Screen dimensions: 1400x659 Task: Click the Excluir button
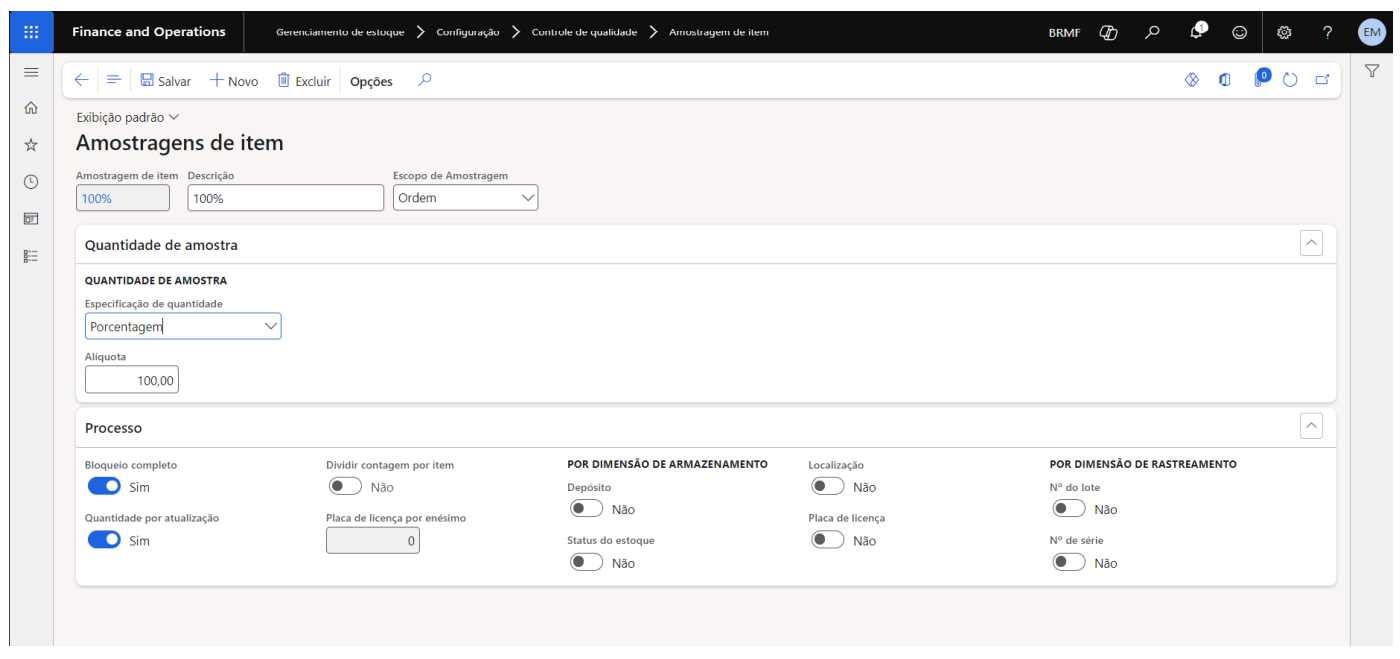[x=303, y=81]
